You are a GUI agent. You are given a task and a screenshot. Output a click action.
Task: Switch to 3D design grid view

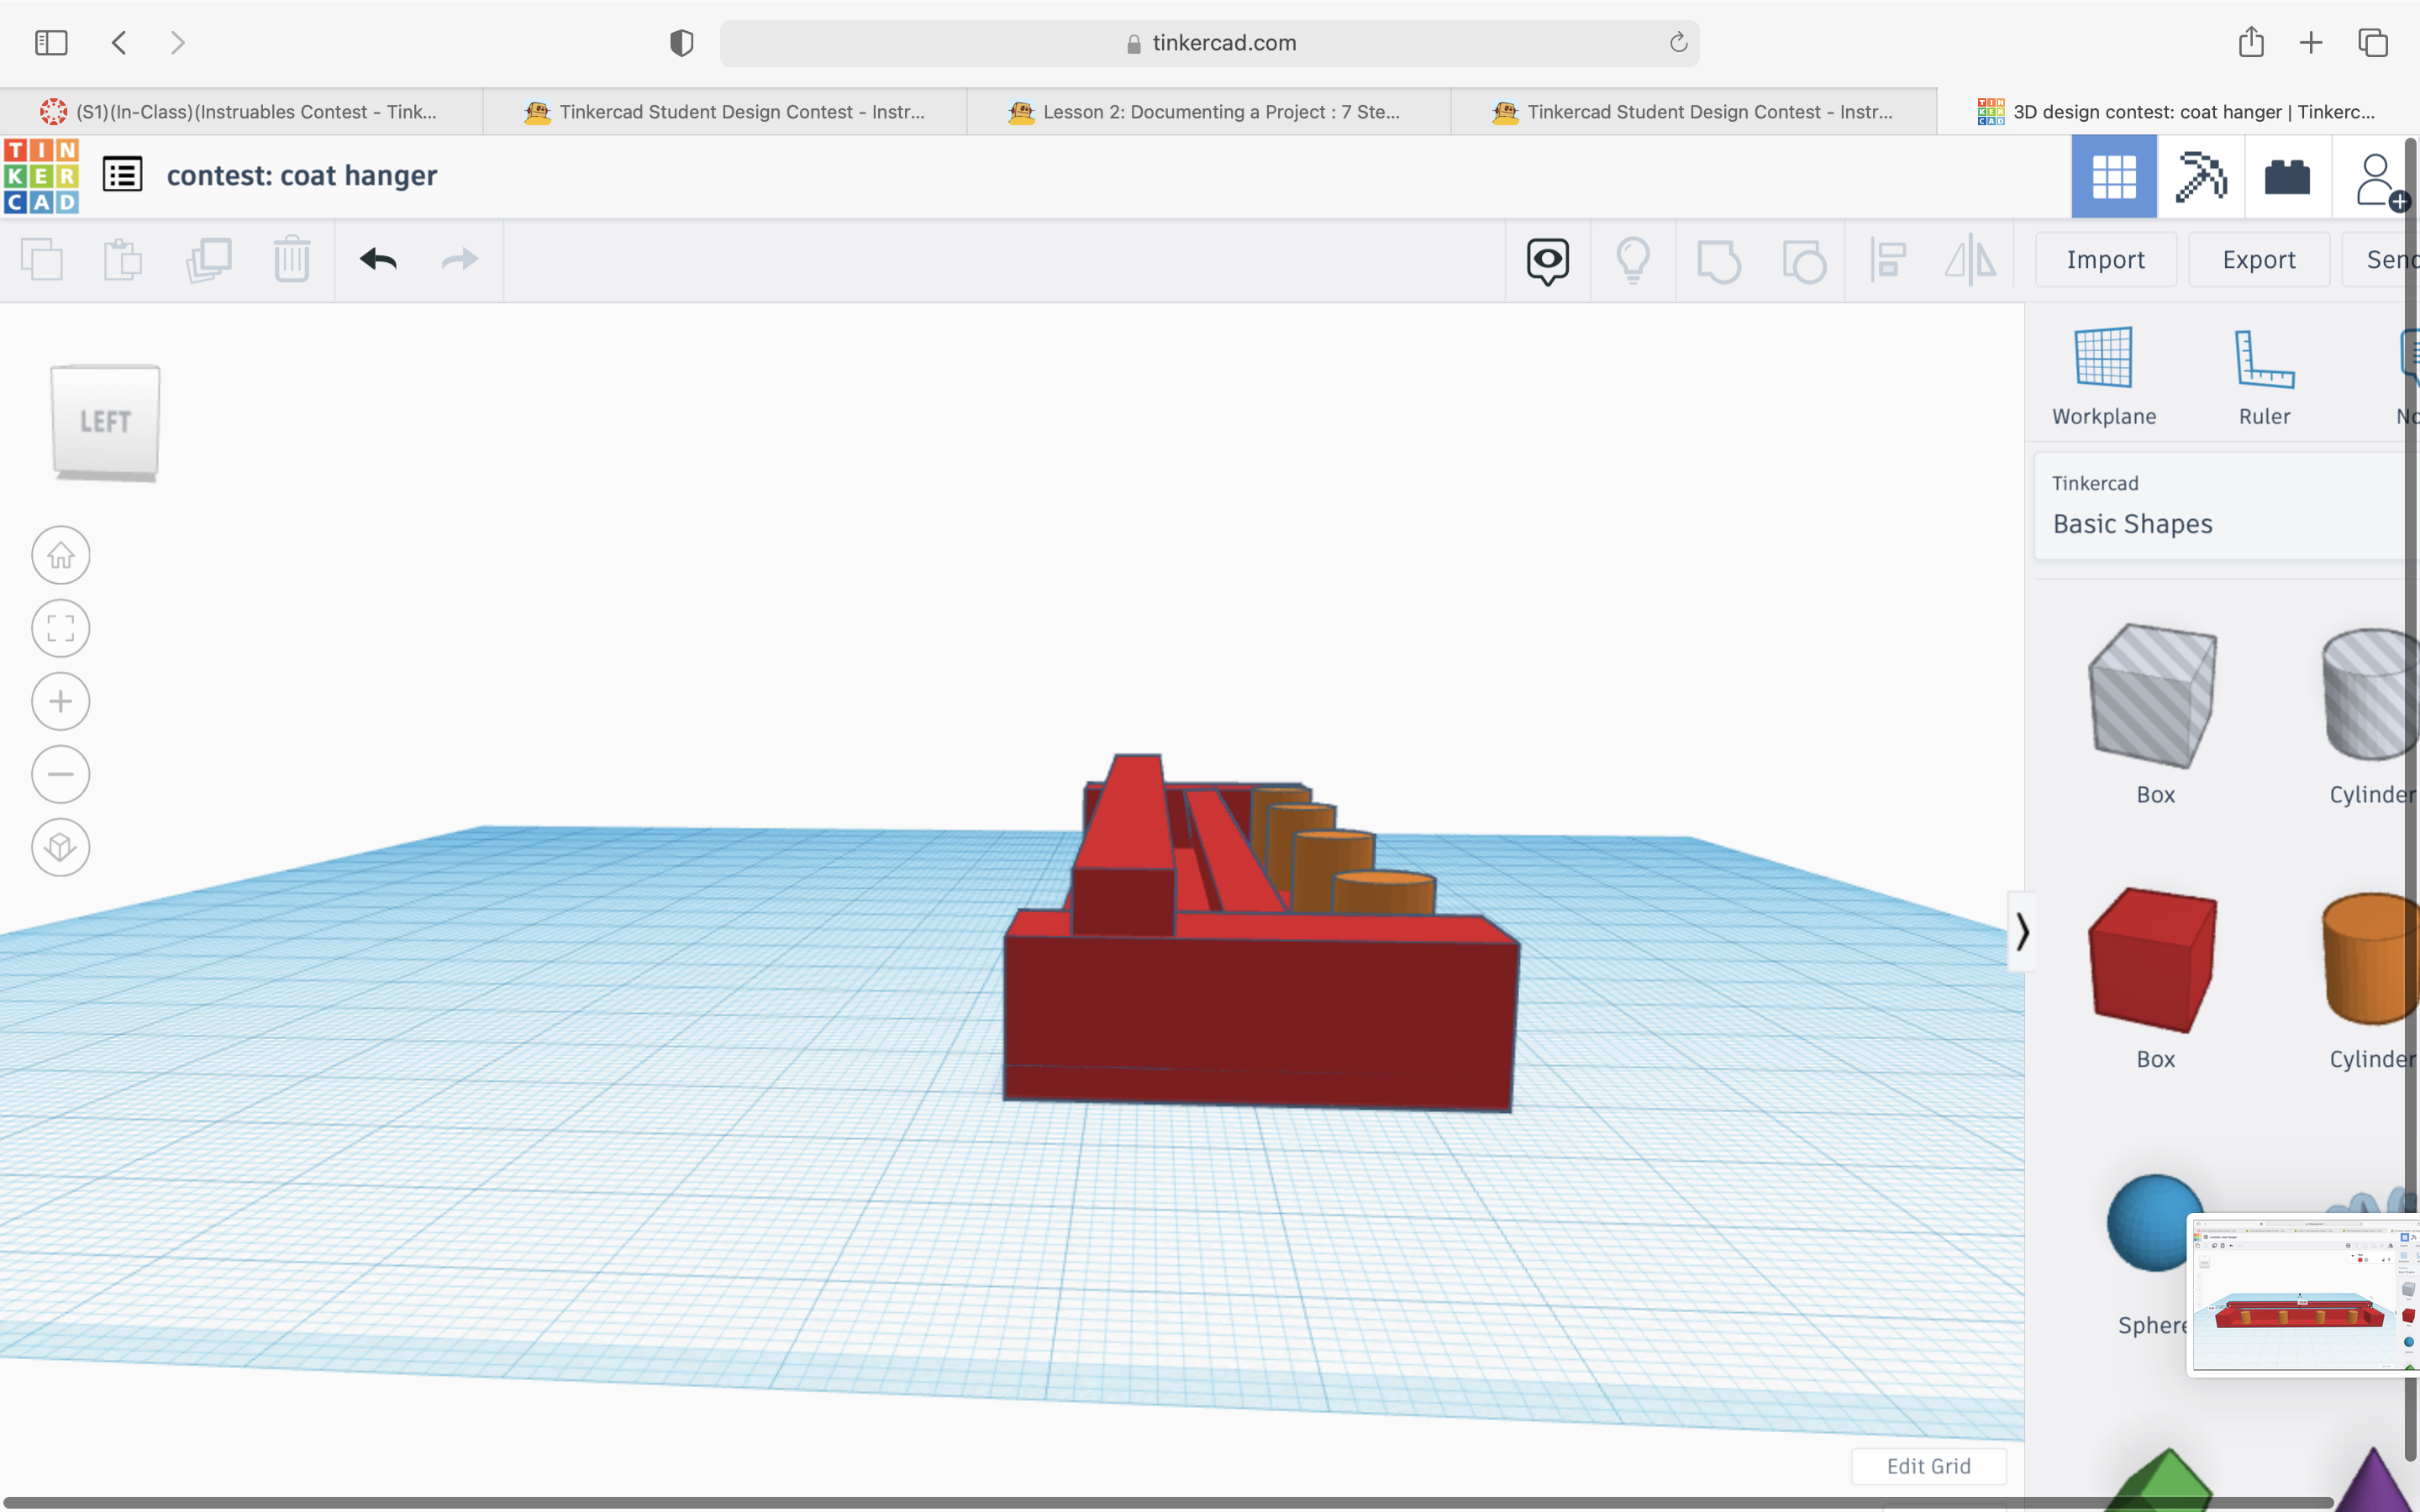(2113, 177)
